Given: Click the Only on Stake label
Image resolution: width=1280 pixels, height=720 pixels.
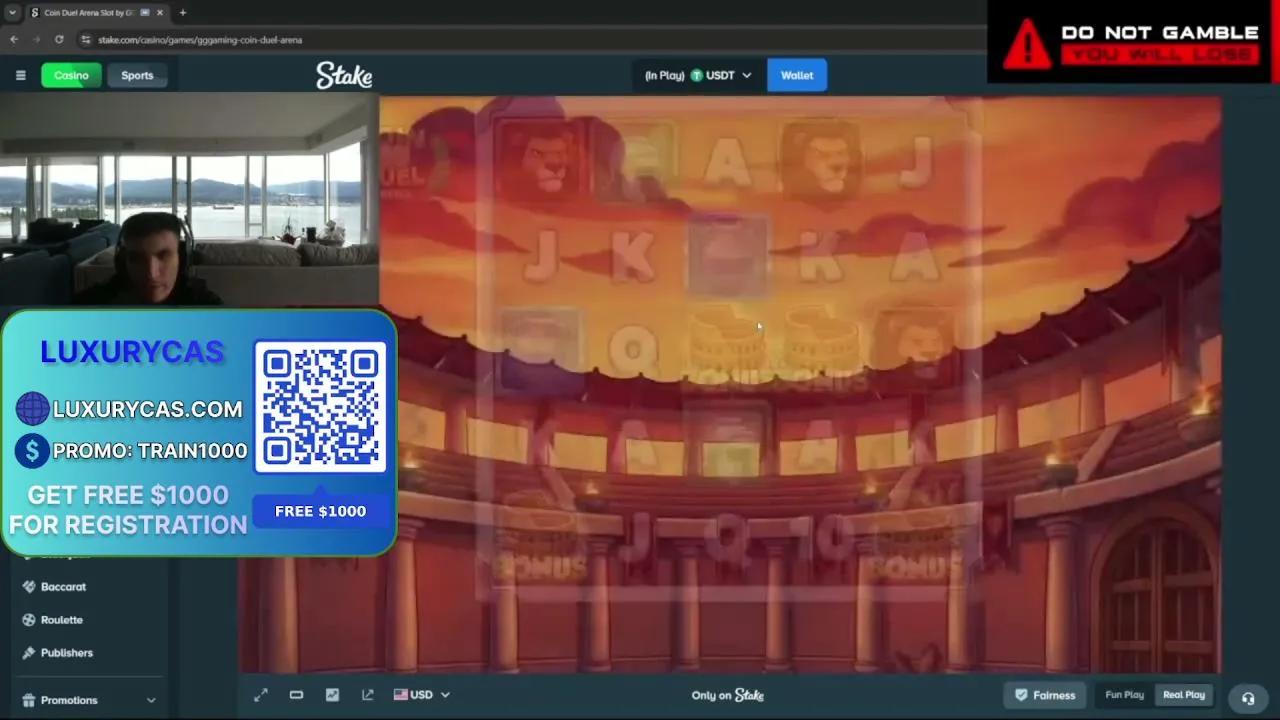Looking at the screenshot, I should point(727,695).
